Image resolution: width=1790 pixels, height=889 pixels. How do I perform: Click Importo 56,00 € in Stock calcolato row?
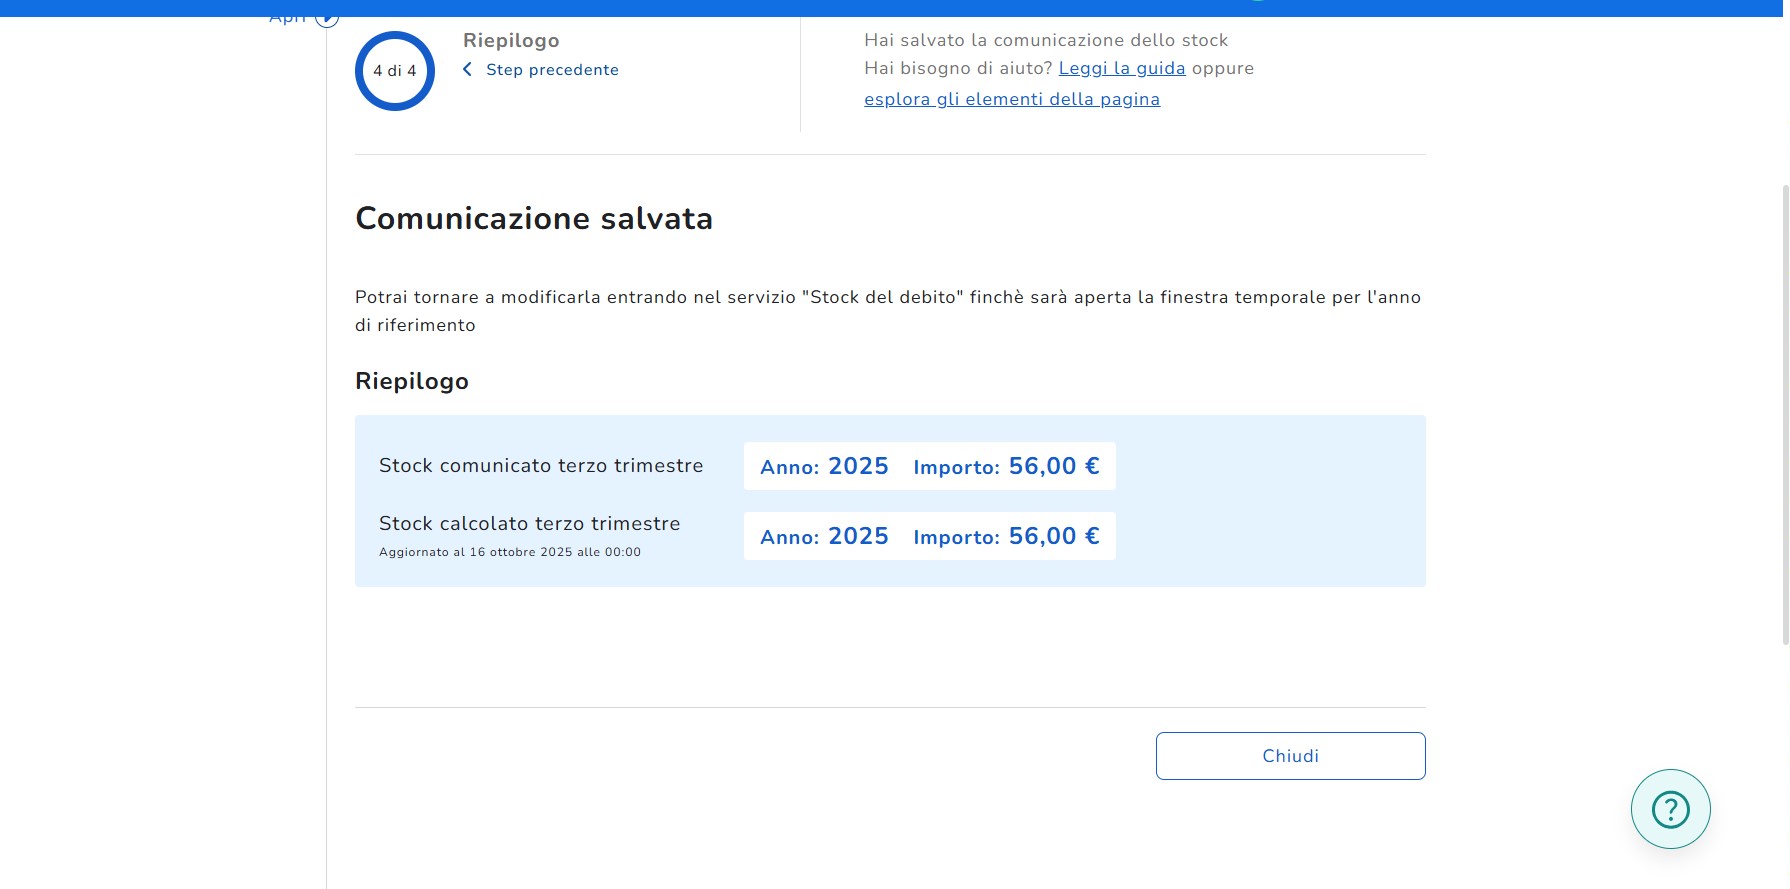pyautogui.click(x=1006, y=537)
